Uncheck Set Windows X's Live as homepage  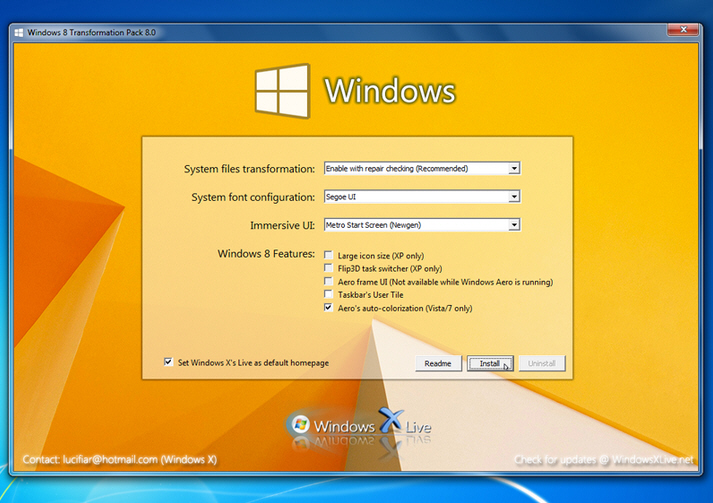point(168,362)
